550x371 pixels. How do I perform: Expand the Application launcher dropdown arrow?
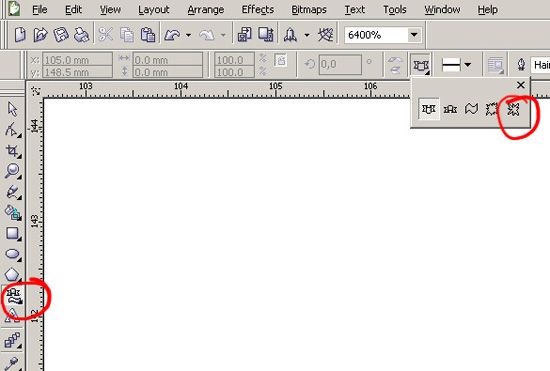[307, 35]
